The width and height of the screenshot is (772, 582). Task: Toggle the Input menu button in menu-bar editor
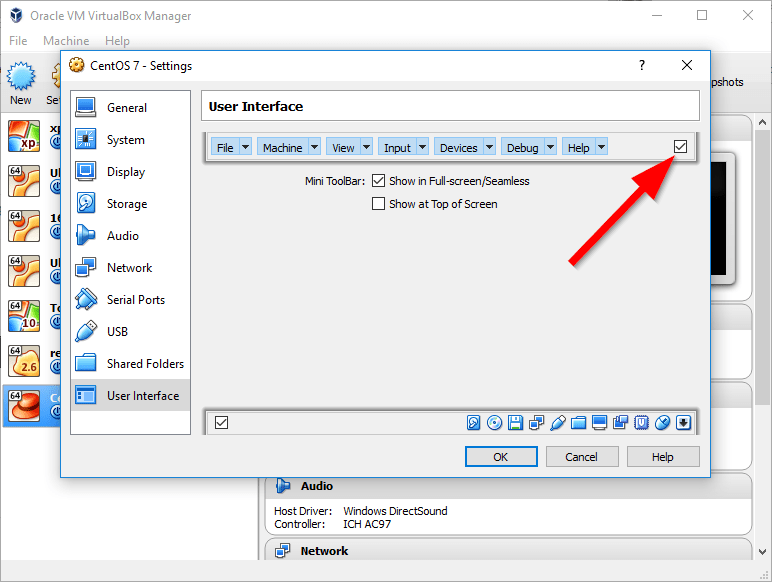[x=397, y=147]
